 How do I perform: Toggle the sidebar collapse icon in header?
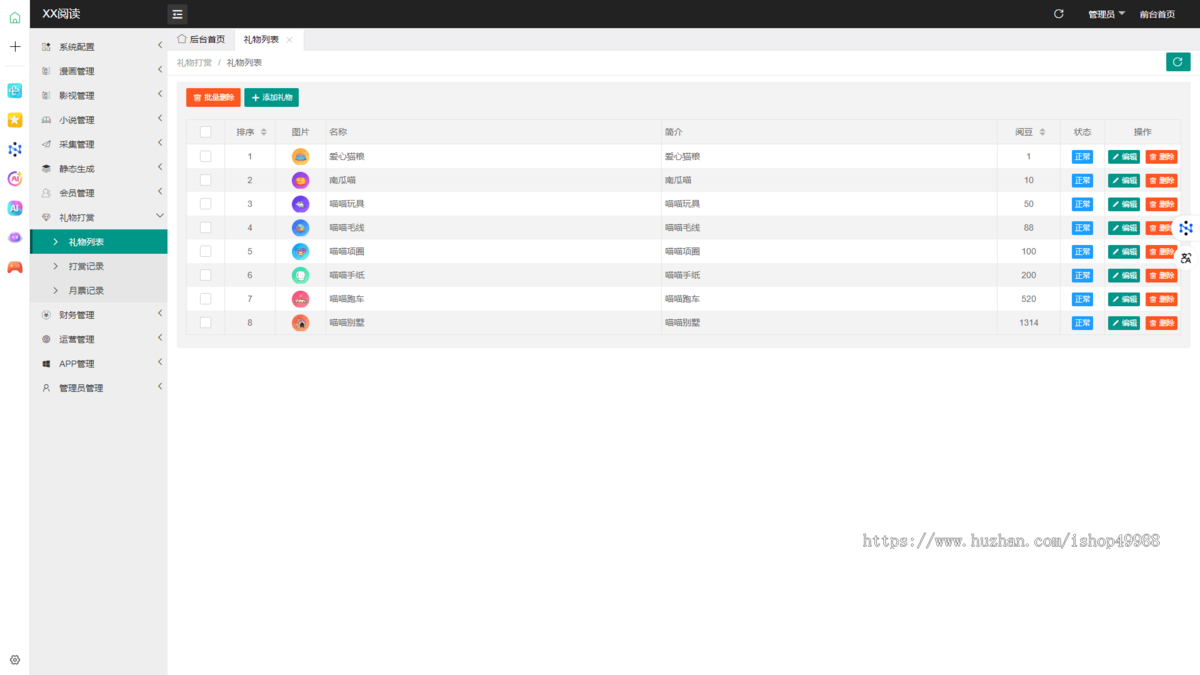coord(177,14)
